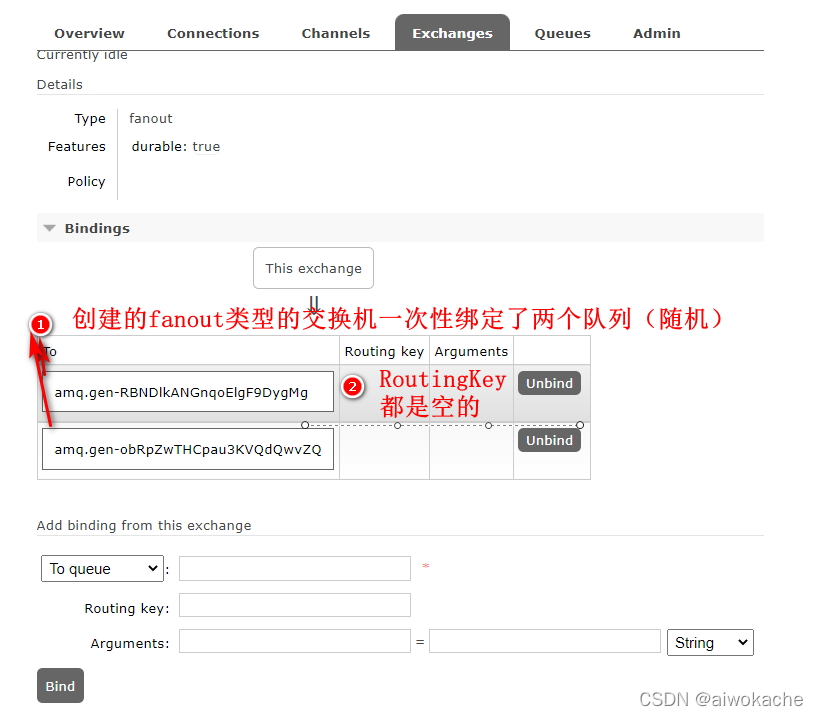Go to the Channels tab
This screenshot has height=716, width=818.
click(x=335, y=33)
